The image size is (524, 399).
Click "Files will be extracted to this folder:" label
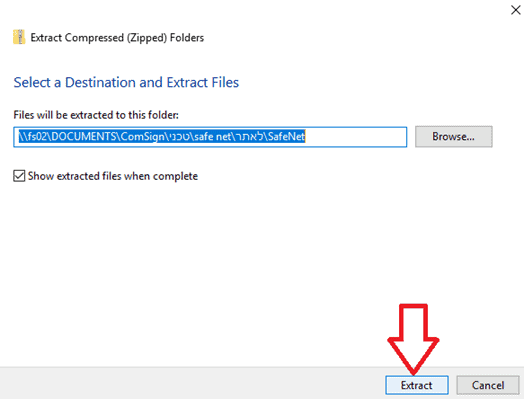tap(96, 115)
